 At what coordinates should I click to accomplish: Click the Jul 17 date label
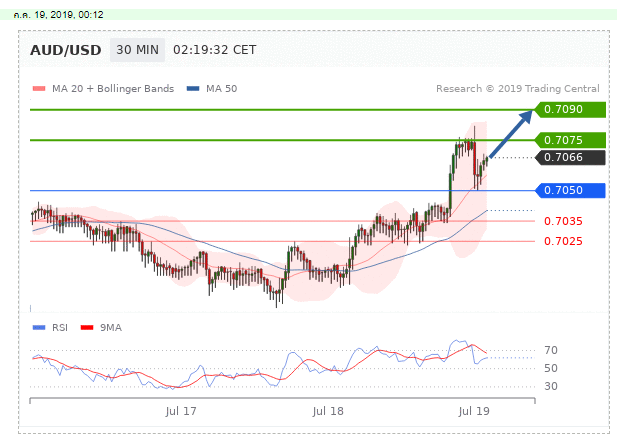[181, 412]
